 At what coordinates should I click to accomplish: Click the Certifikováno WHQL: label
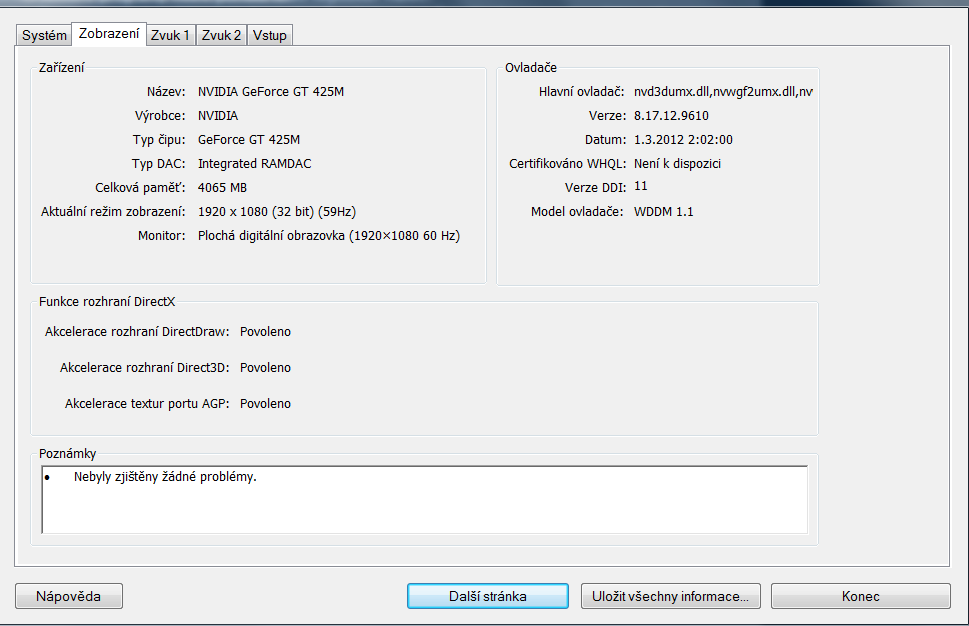567,164
